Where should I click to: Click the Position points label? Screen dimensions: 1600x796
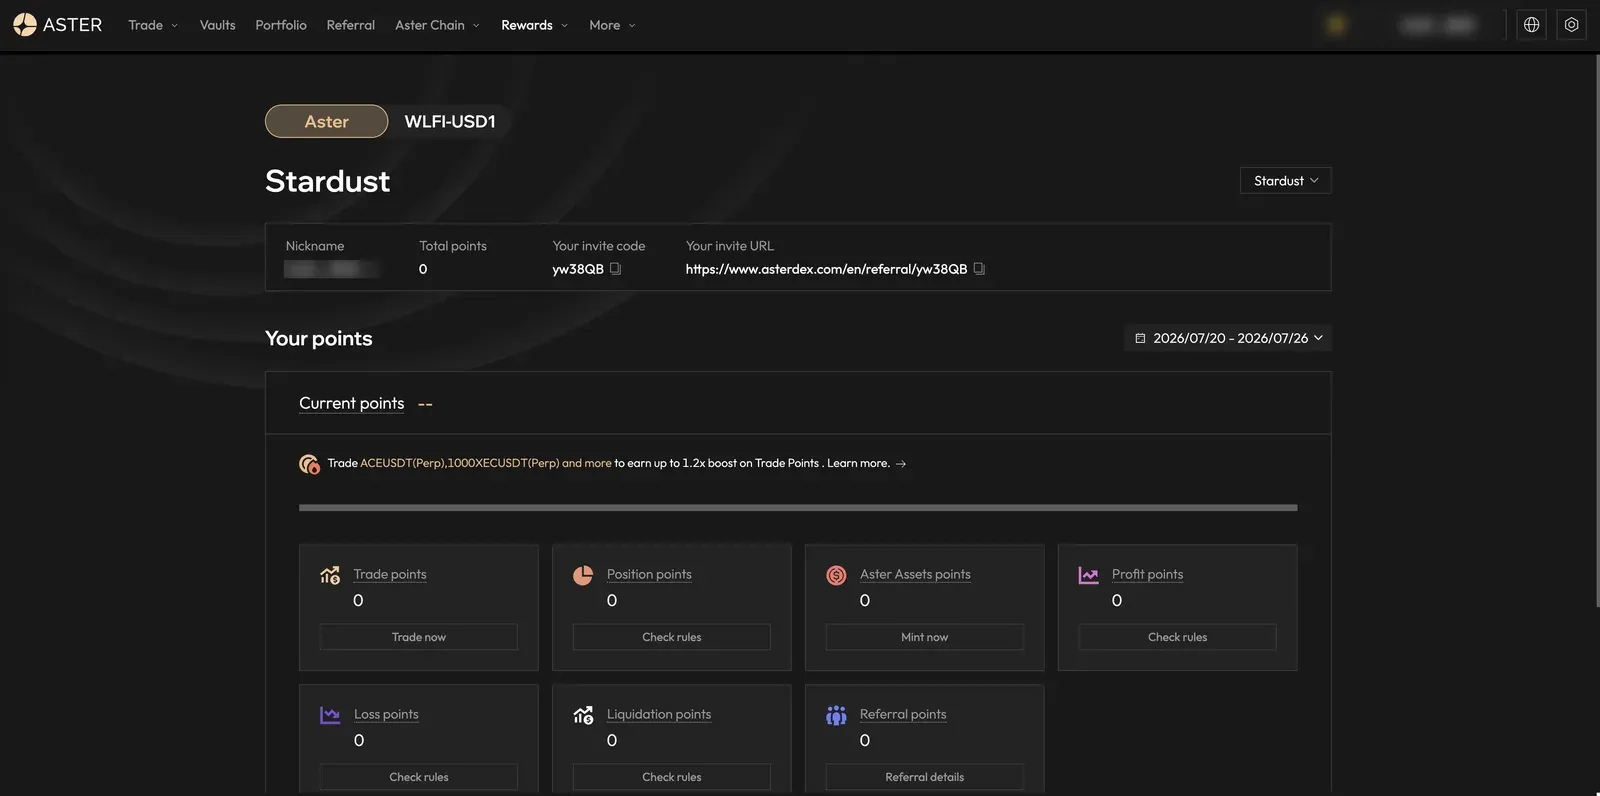click(649, 575)
